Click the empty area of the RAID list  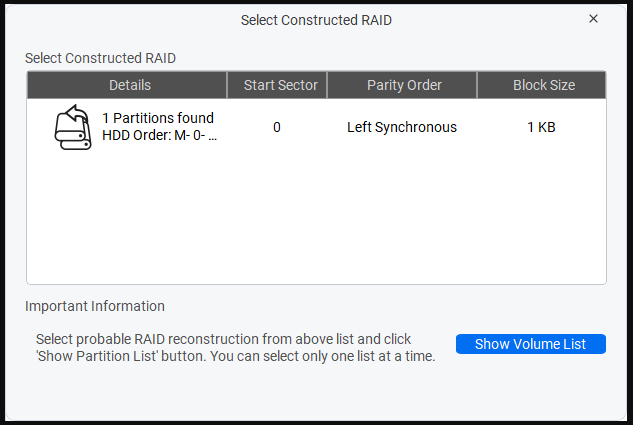(316, 220)
